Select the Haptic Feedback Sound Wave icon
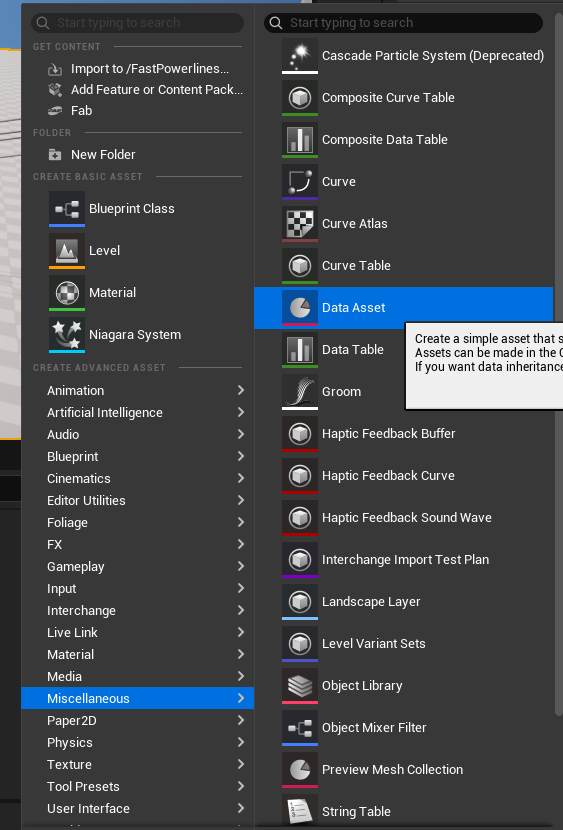Image resolution: width=563 pixels, height=830 pixels. pos(300,518)
